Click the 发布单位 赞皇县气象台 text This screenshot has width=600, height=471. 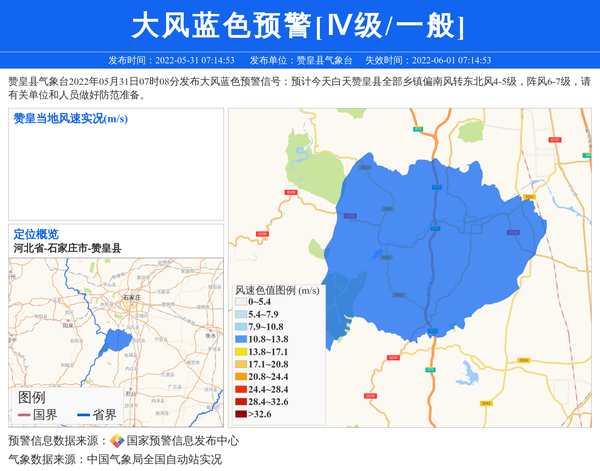300,60
